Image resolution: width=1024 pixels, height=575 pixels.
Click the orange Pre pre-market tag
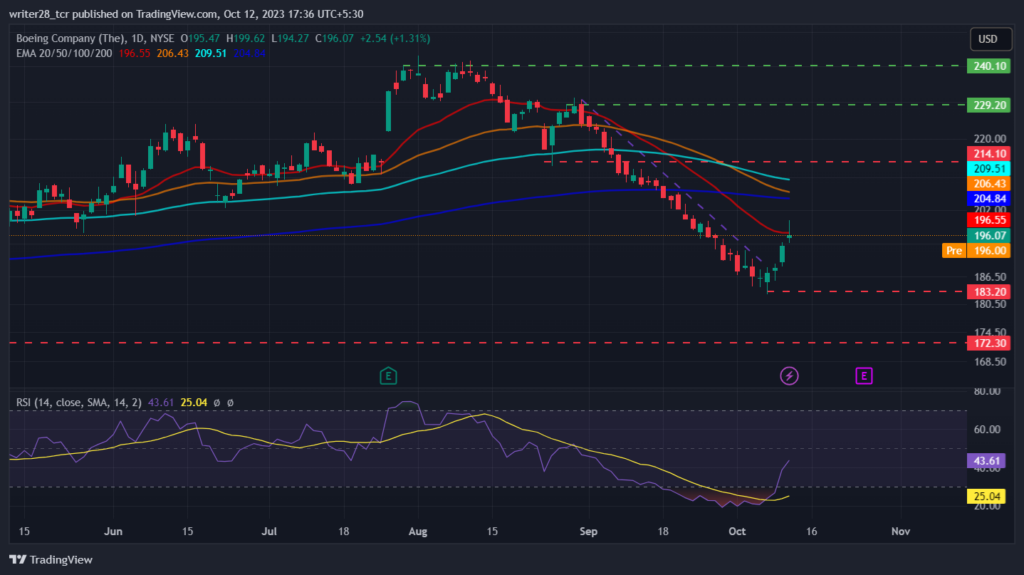coord(953,250)
